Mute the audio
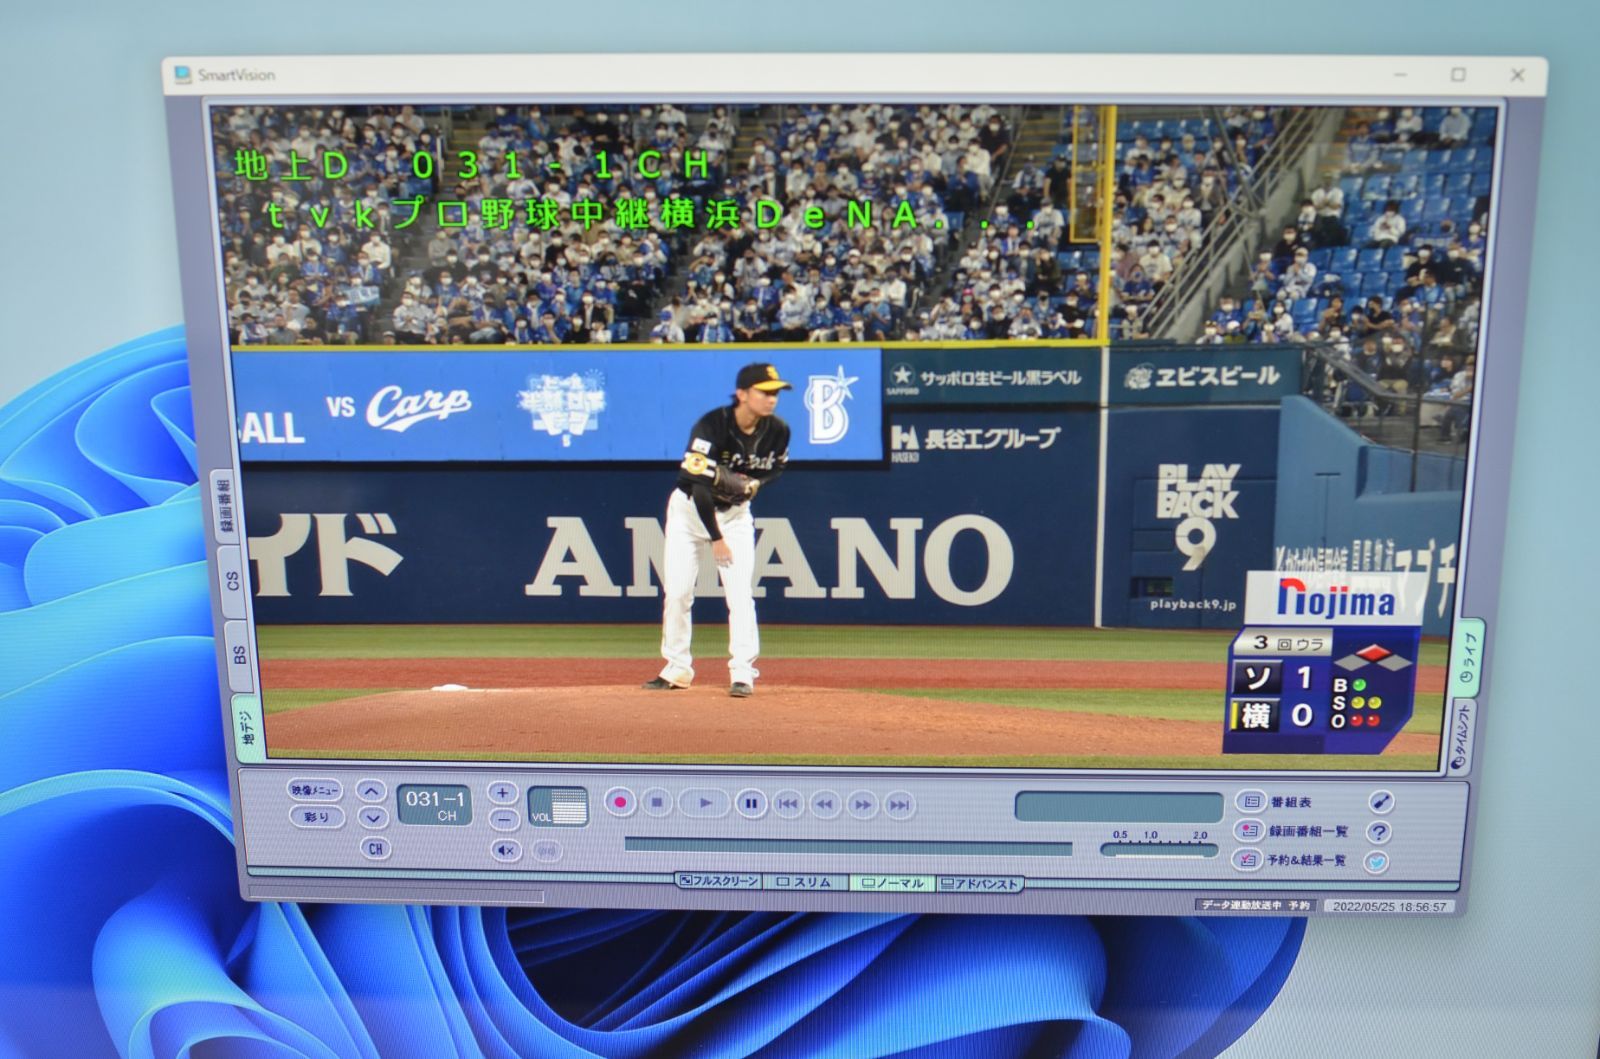This screenshot has width=1600, height=1059. (x=506, y=851)
